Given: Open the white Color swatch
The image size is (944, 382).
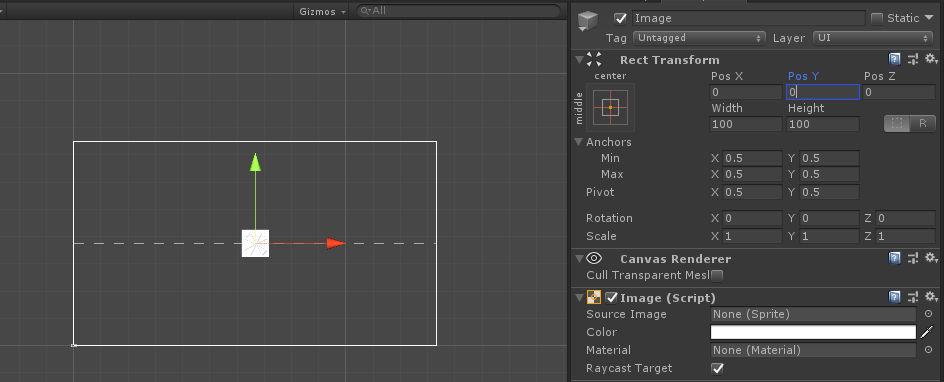Looking at the screenshot, I should point(813,332).
